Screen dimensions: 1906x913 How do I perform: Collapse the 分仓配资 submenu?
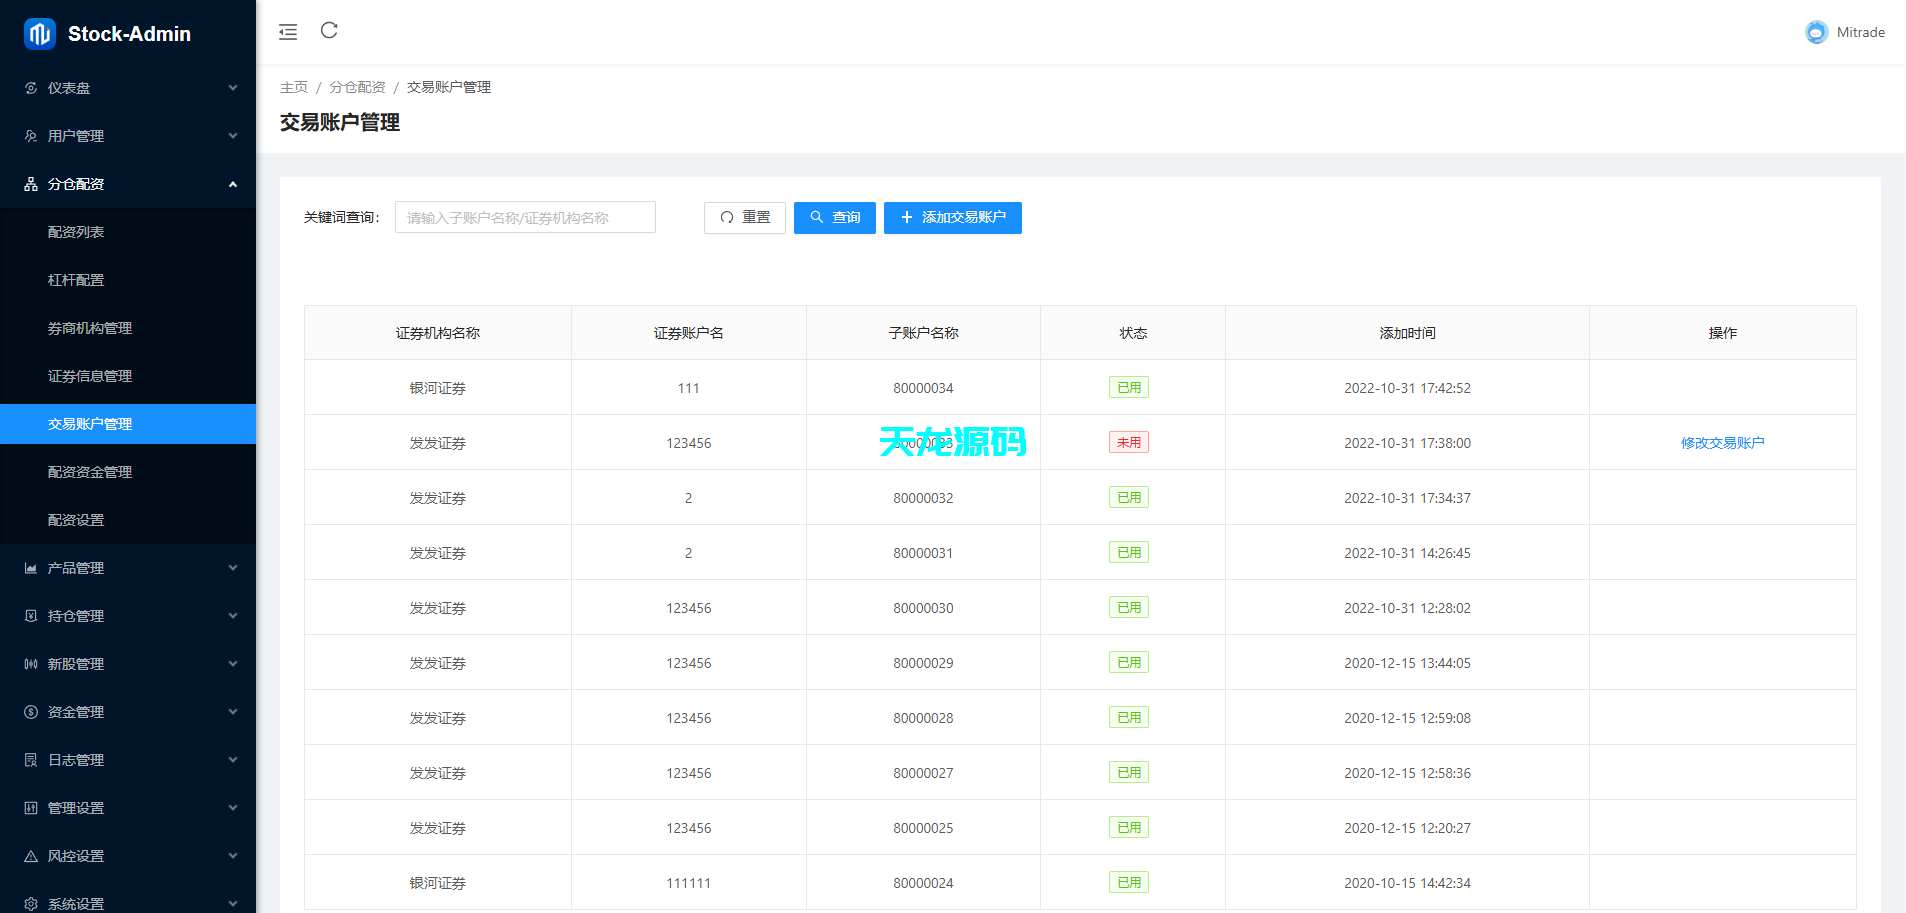[x=233, y=184]
